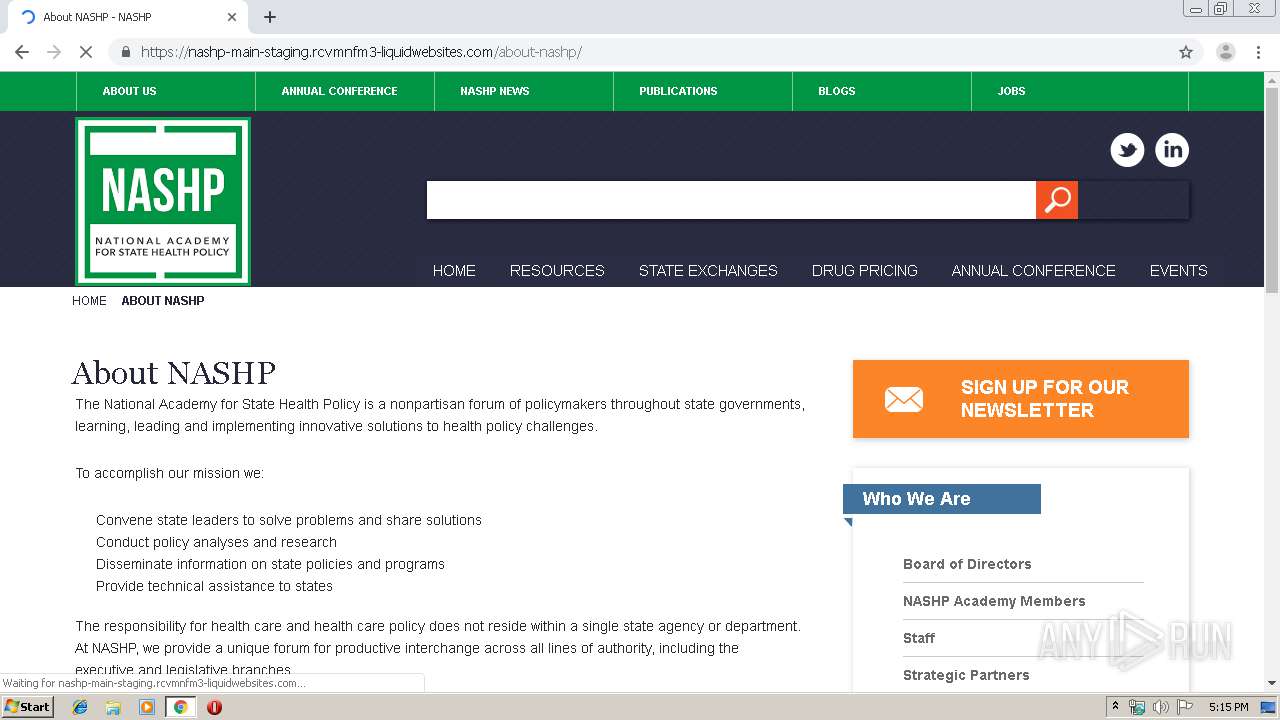Viewport: 1280px width, 720px height.
Task: Click the orange search magnifier button
Action: [1057, 200]
